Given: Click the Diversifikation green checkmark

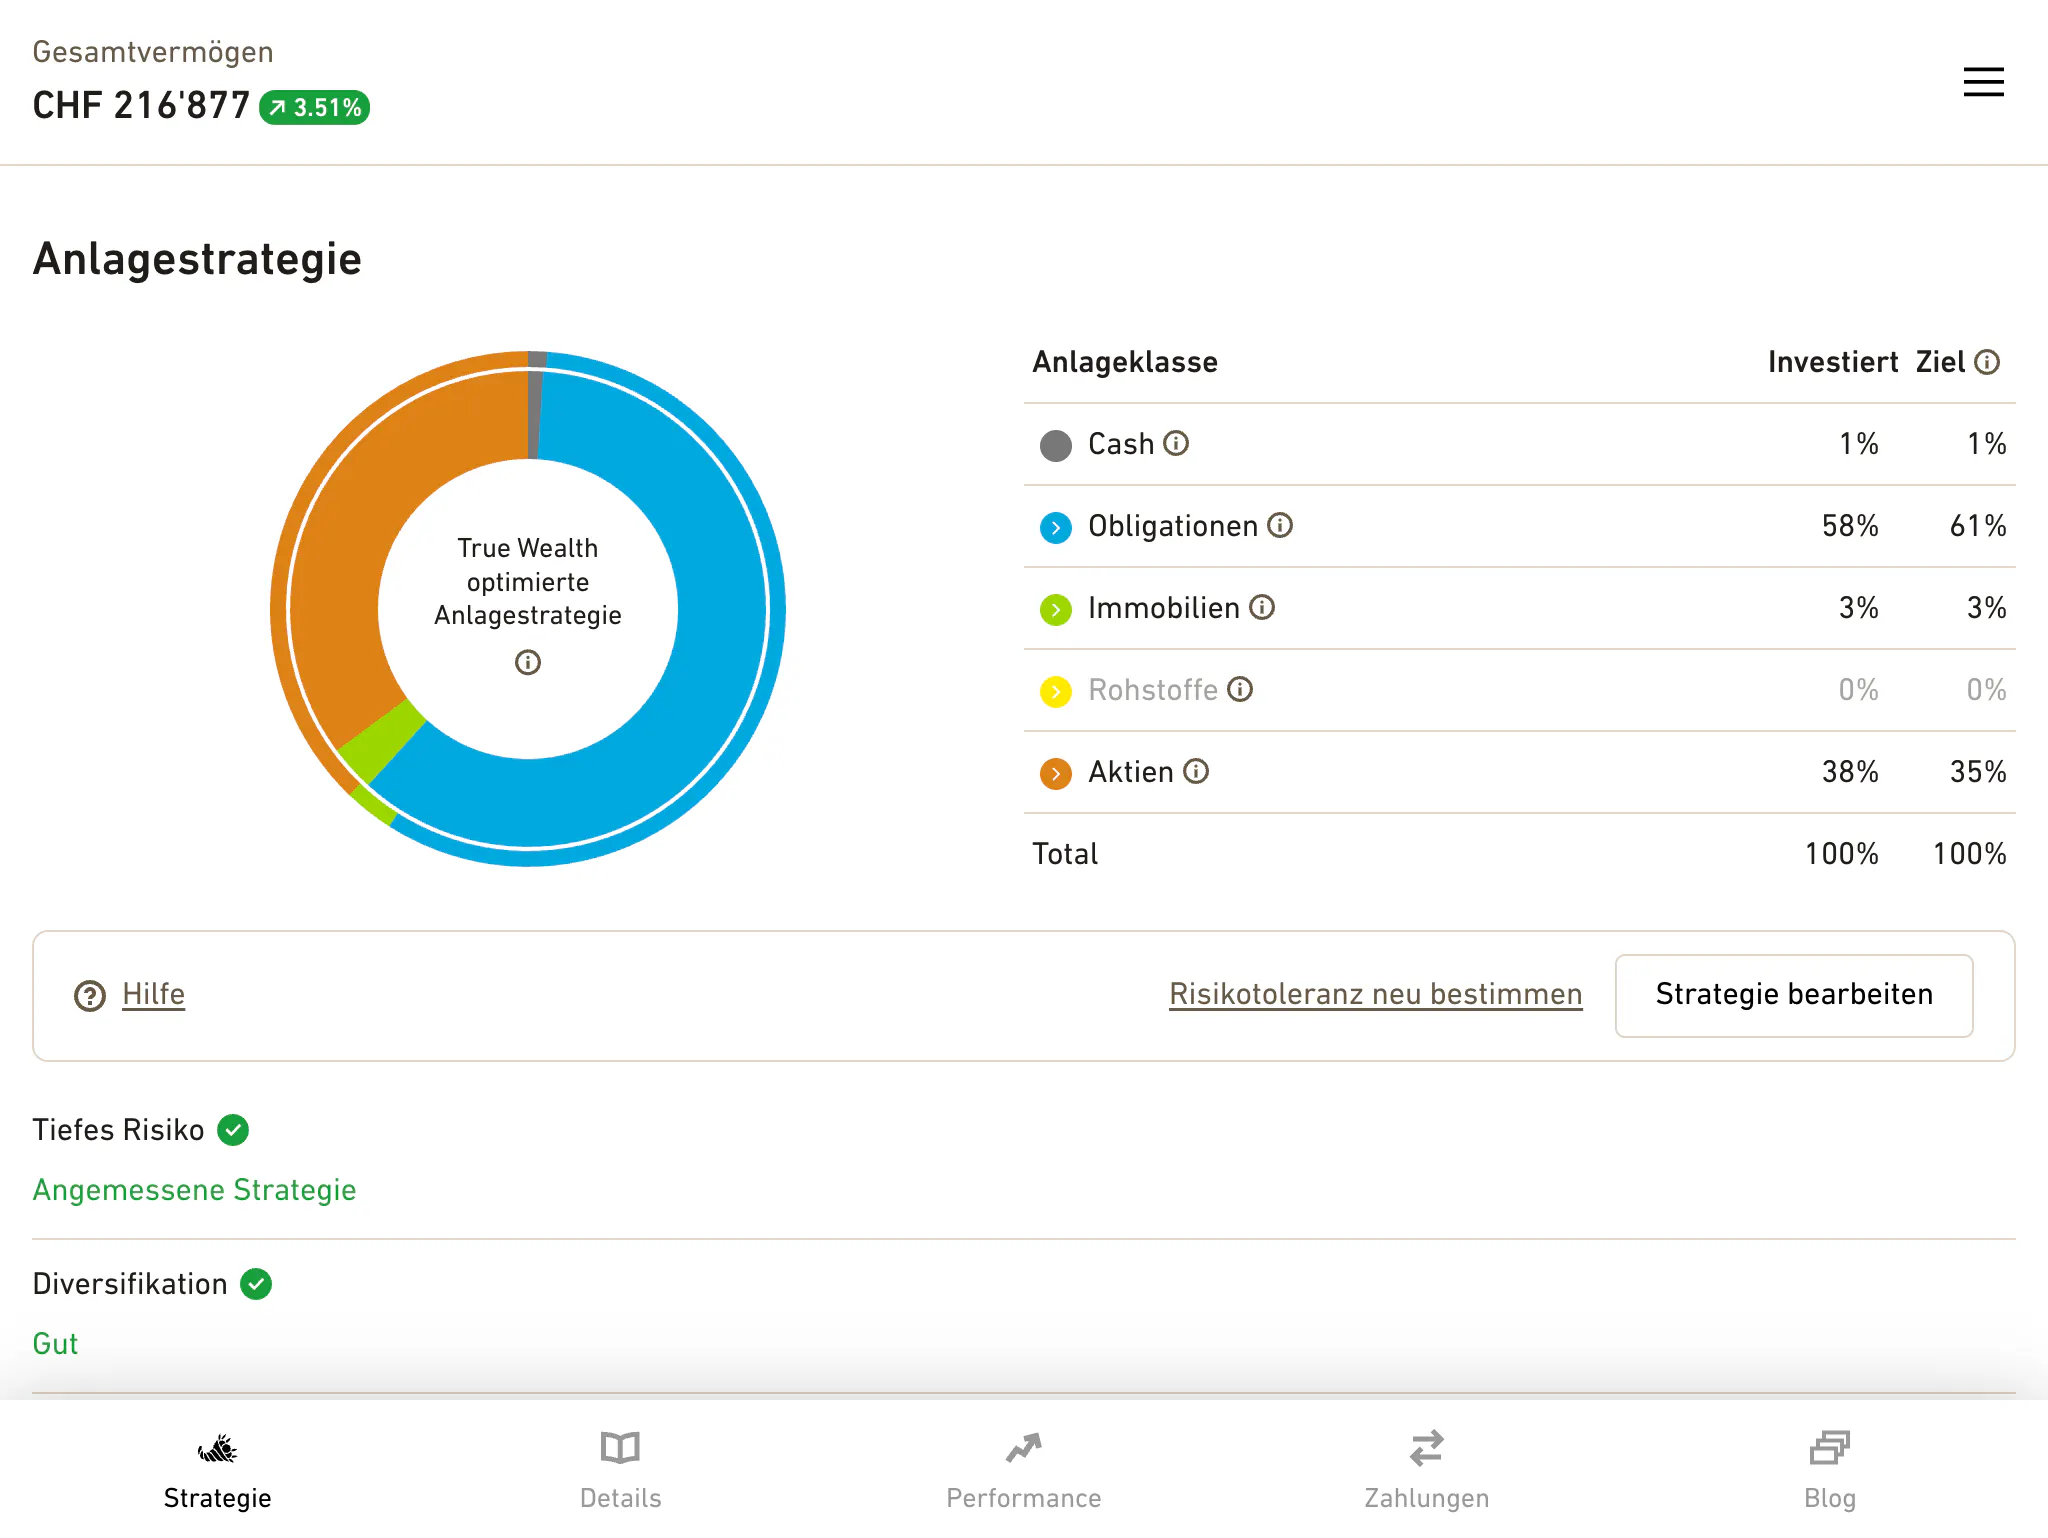Looking at the screenshot, I should click(x=256, y=1284).
